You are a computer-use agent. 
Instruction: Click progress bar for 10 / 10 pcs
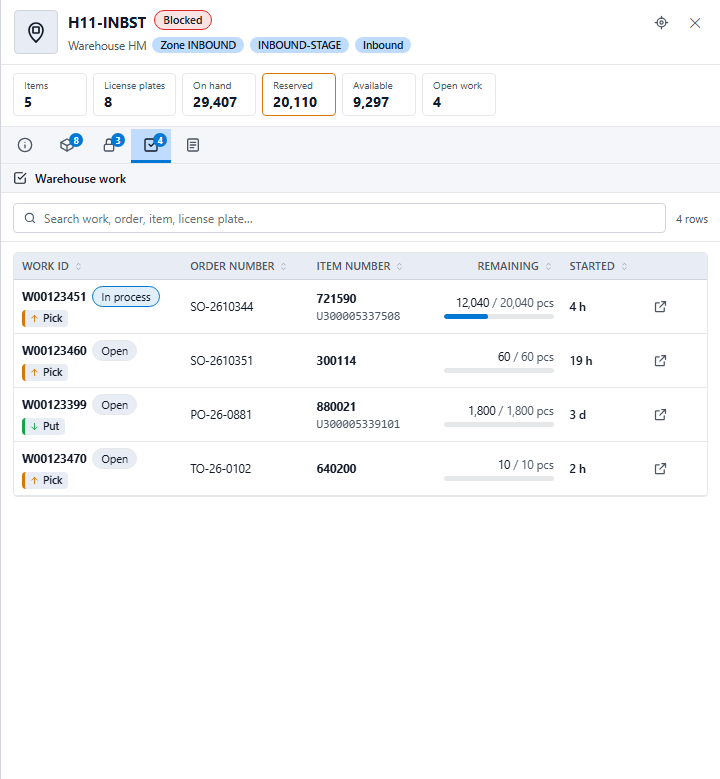pyautogui.click(x=499, y=478)
